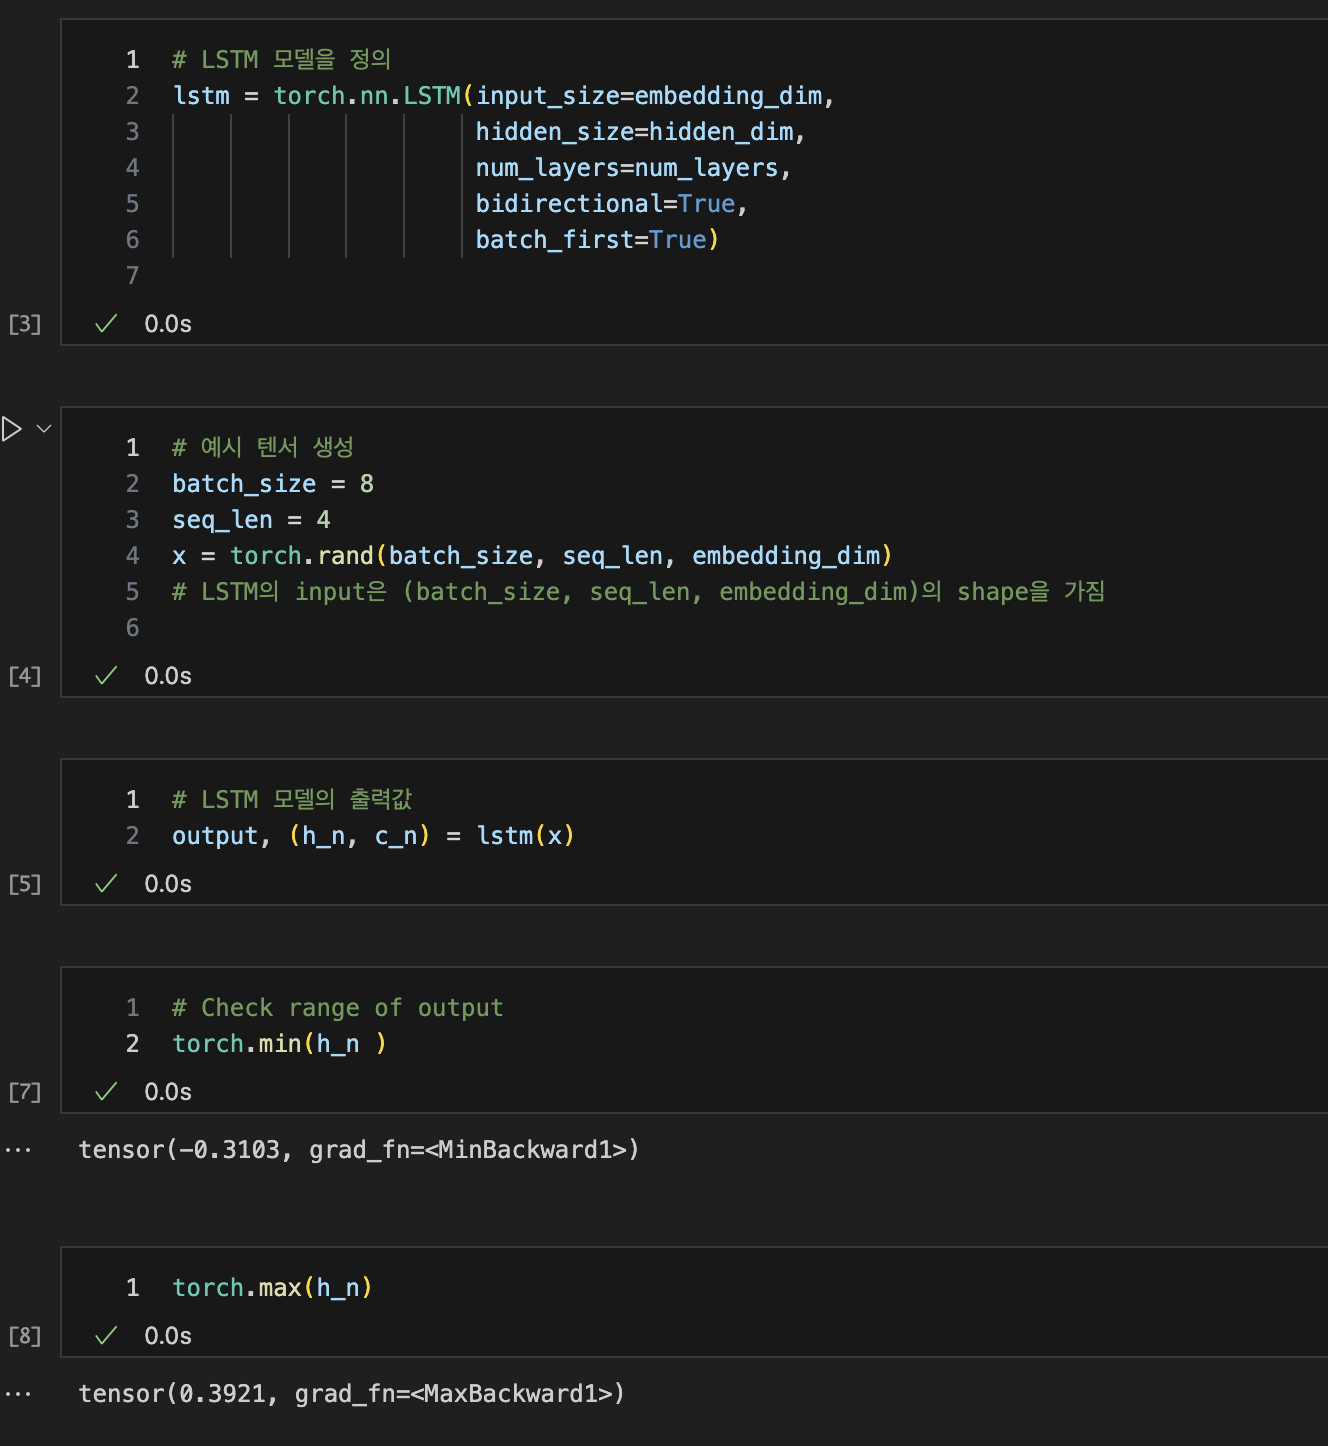Click 0.0s execution time of cell [5]
The width and height of the screenshot is (1328, 1446).
[x=168, y=884]
